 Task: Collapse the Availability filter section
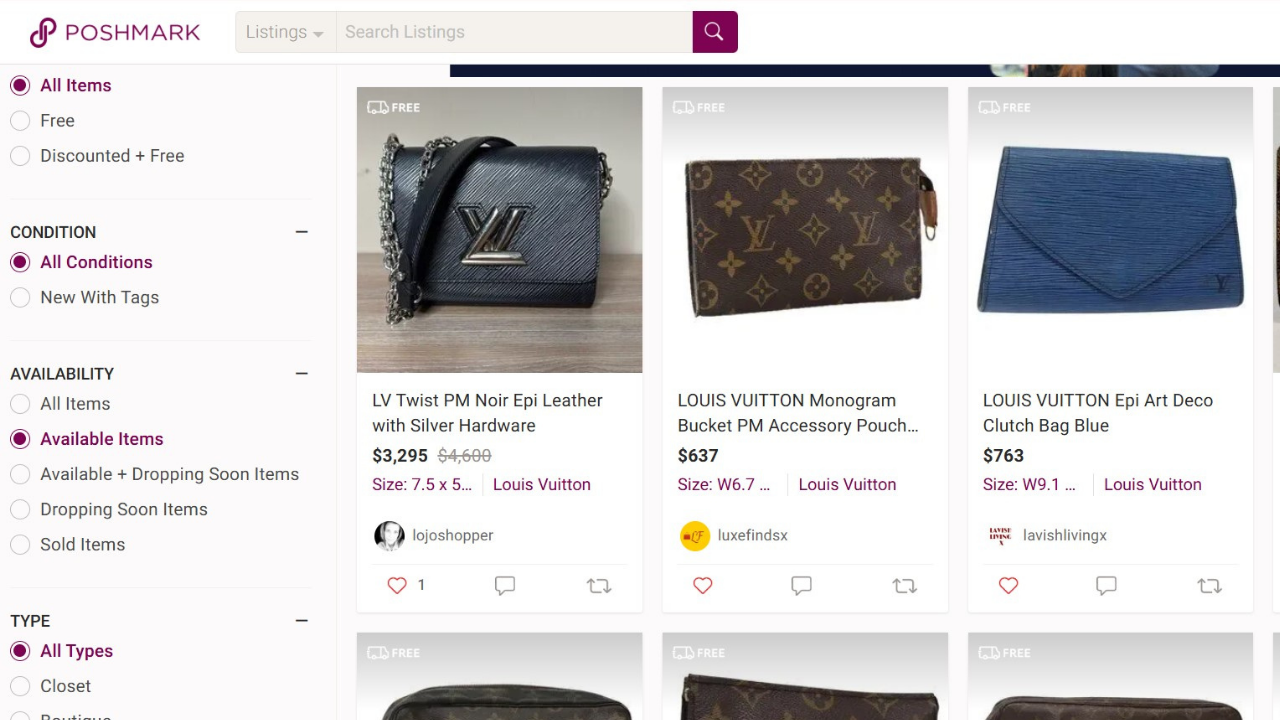(x=301, y=374)
